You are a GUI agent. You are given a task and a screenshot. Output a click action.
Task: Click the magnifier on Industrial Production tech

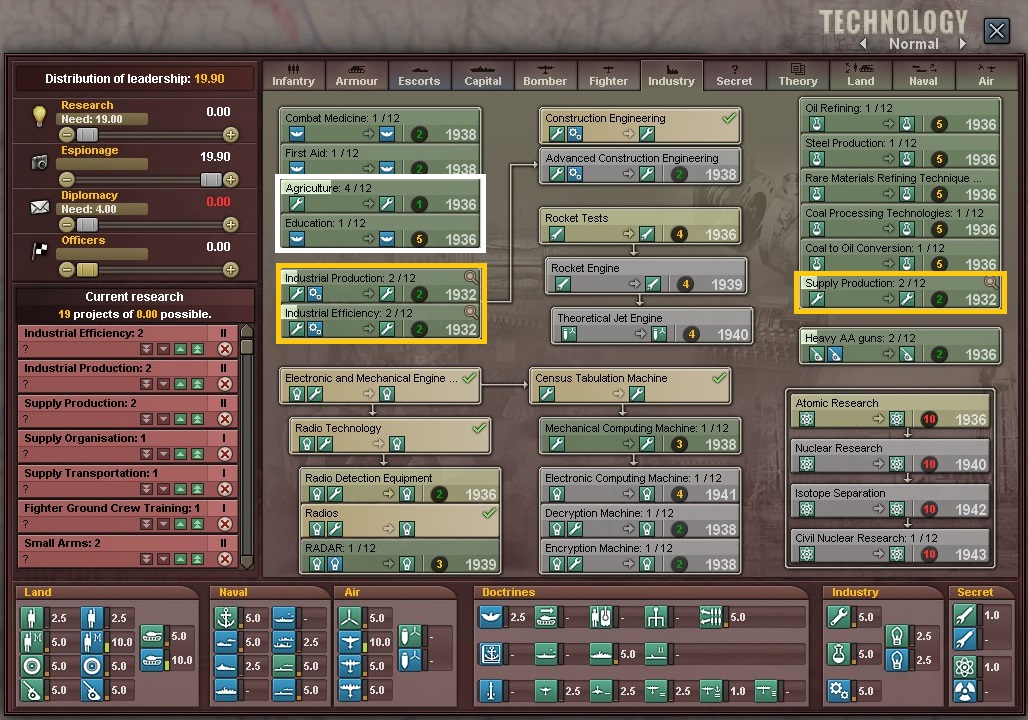click(x=471, y=277)
